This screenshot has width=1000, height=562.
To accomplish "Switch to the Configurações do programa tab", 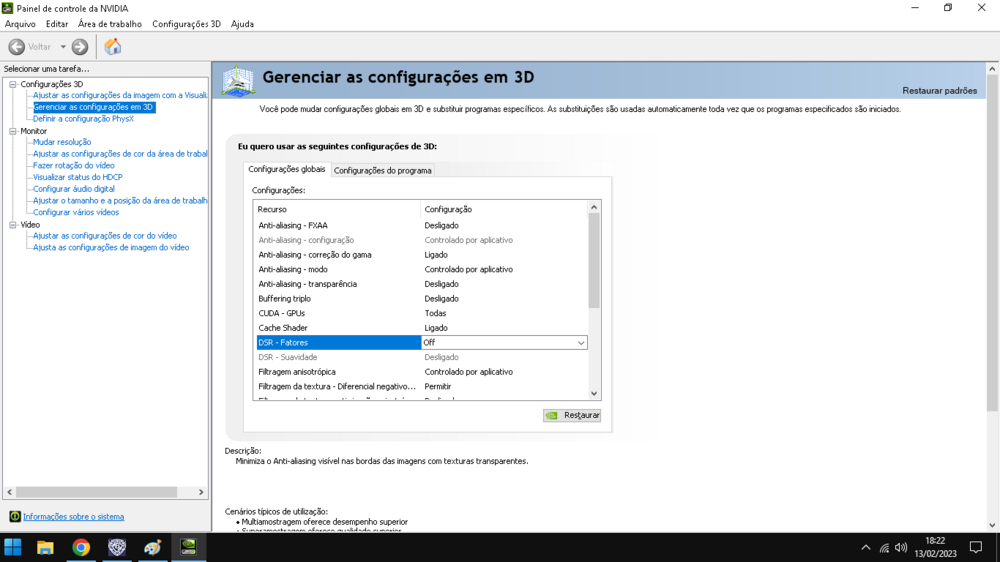I will 382,171.
